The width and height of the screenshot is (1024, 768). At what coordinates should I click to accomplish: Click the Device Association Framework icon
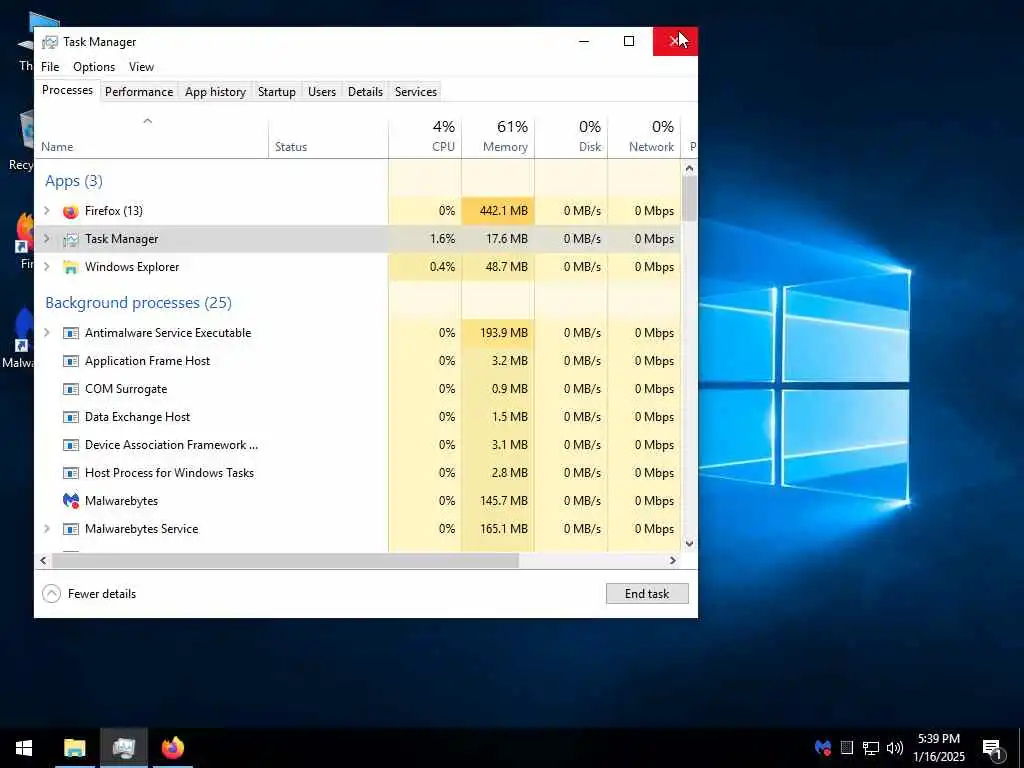71,445
